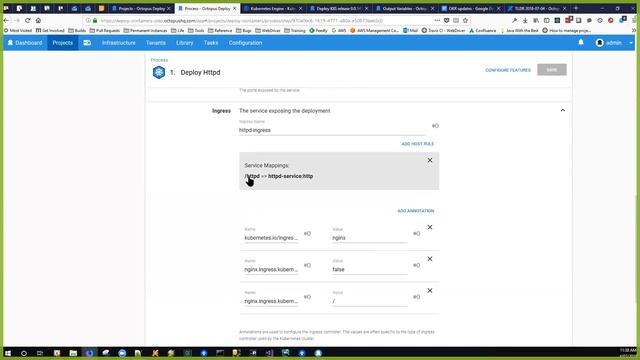Screen dimensions: 640x360
Task: Bookmark this page with the star icon
Action: (x=465, y=20)
